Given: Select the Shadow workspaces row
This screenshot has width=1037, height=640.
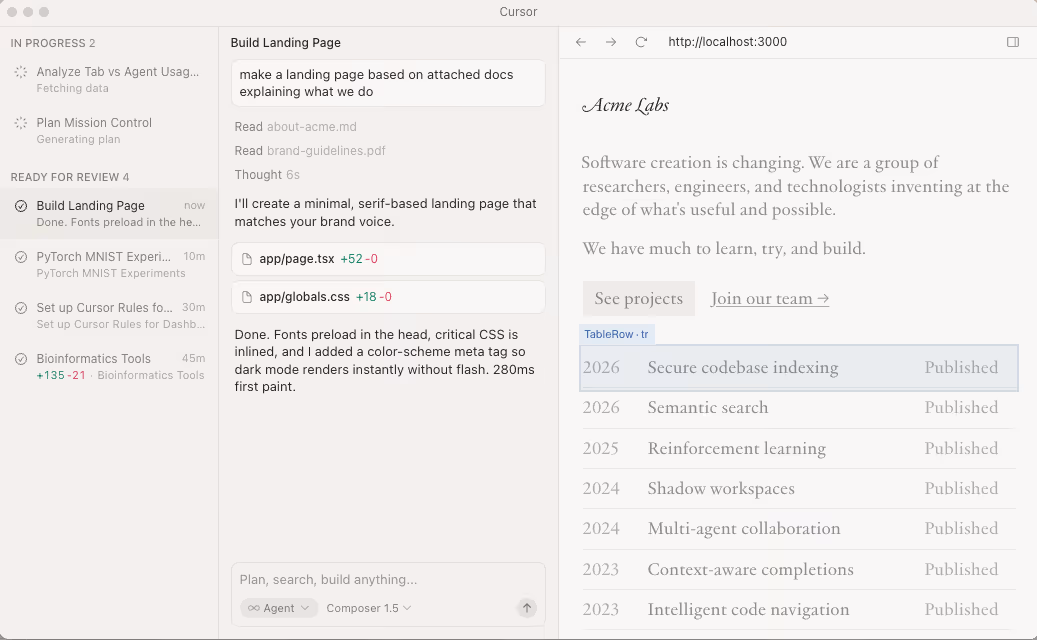Looking at the screenshot, I should coord(799,489).
